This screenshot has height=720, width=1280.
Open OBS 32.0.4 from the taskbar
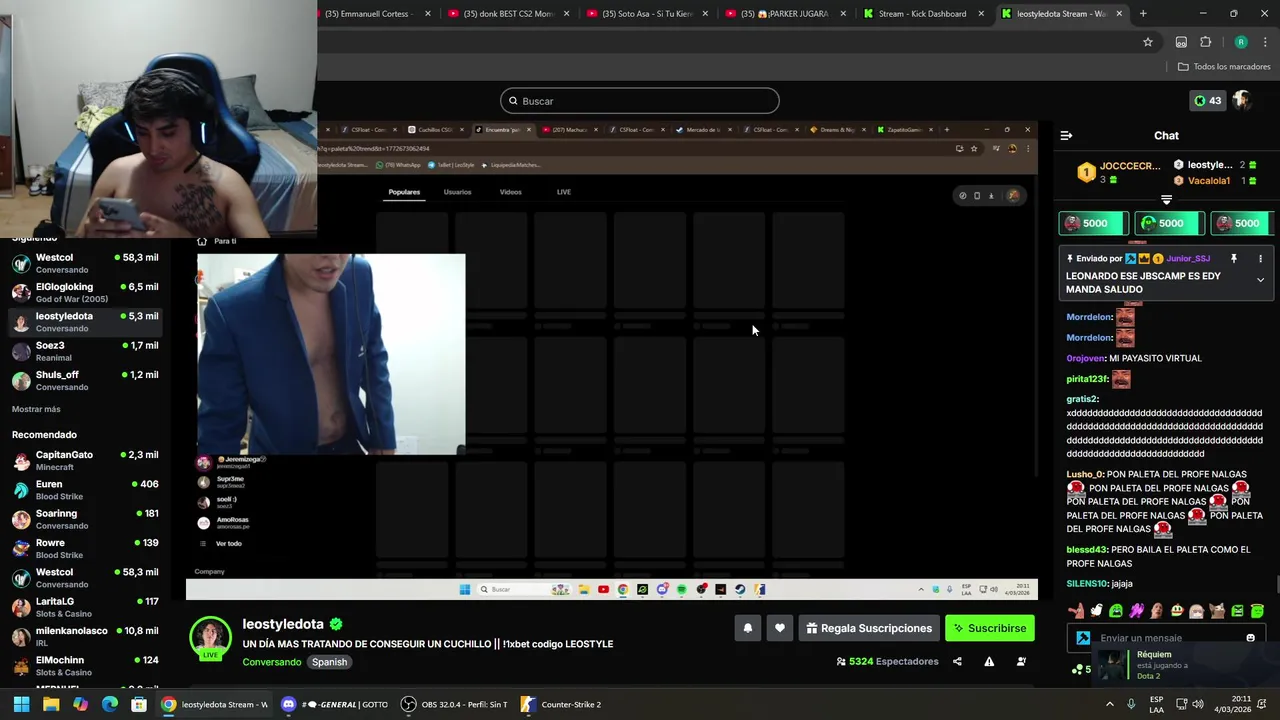(454, 704)
